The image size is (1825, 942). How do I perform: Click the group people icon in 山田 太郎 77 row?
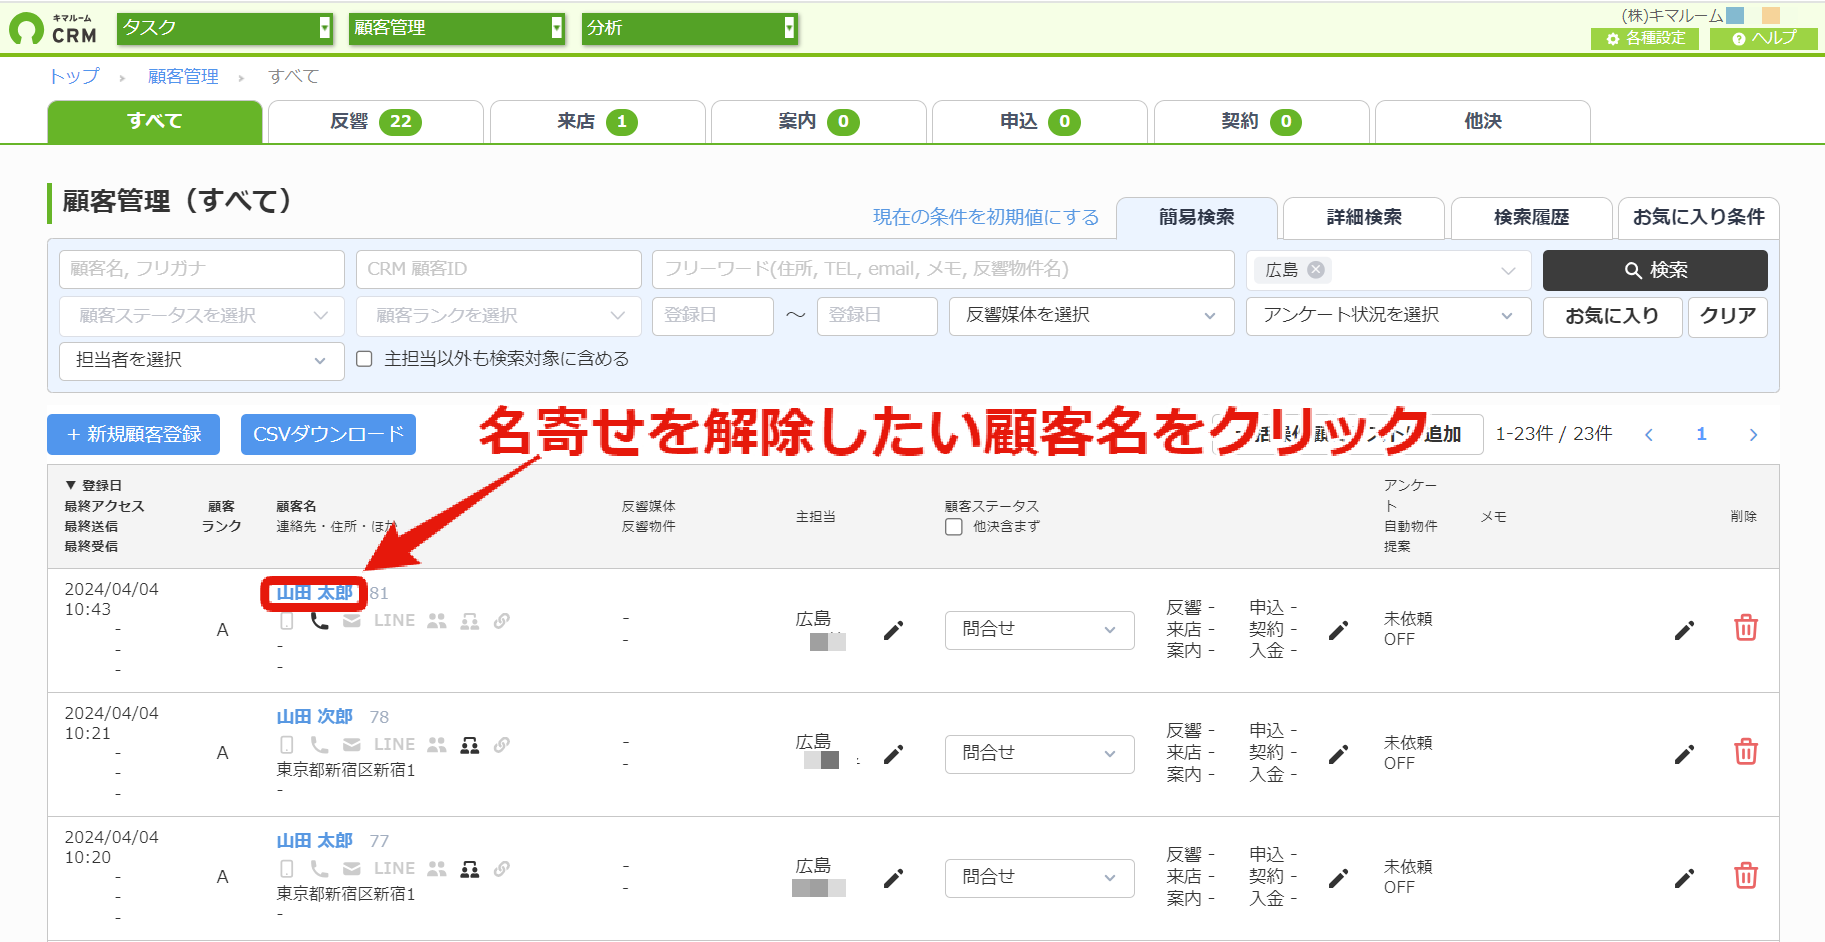click(x=437, y=869)
